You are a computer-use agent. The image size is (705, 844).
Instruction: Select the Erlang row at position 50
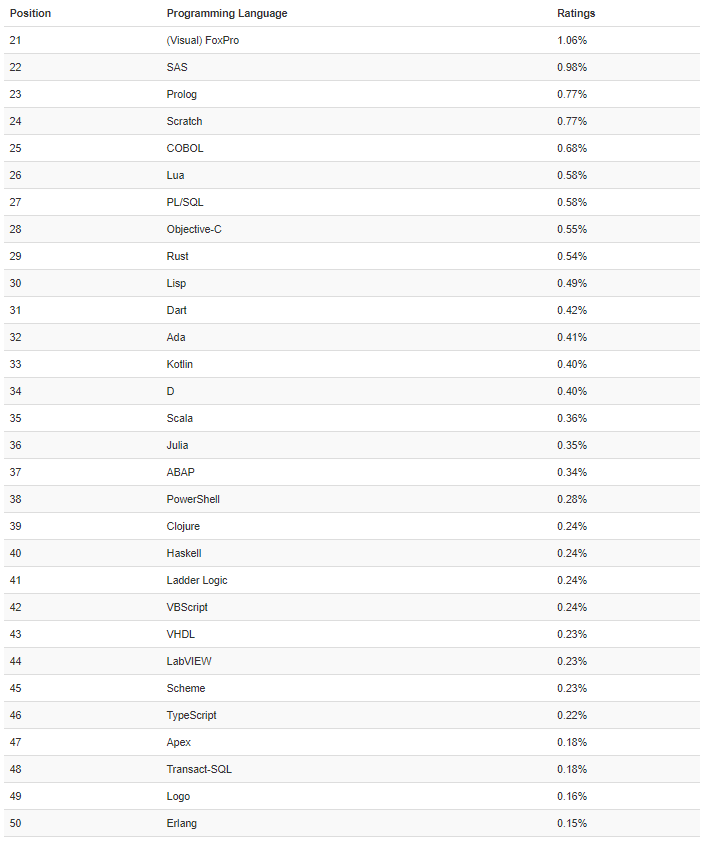pyautogui.click(x=182, y=824)
